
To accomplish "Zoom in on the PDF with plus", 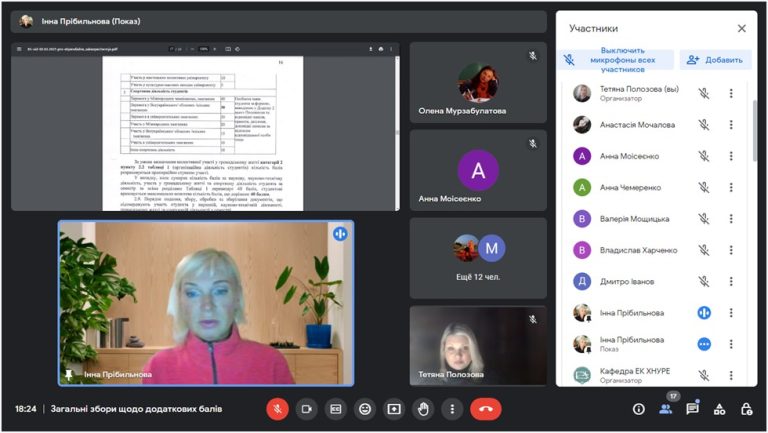I will 215,49.
